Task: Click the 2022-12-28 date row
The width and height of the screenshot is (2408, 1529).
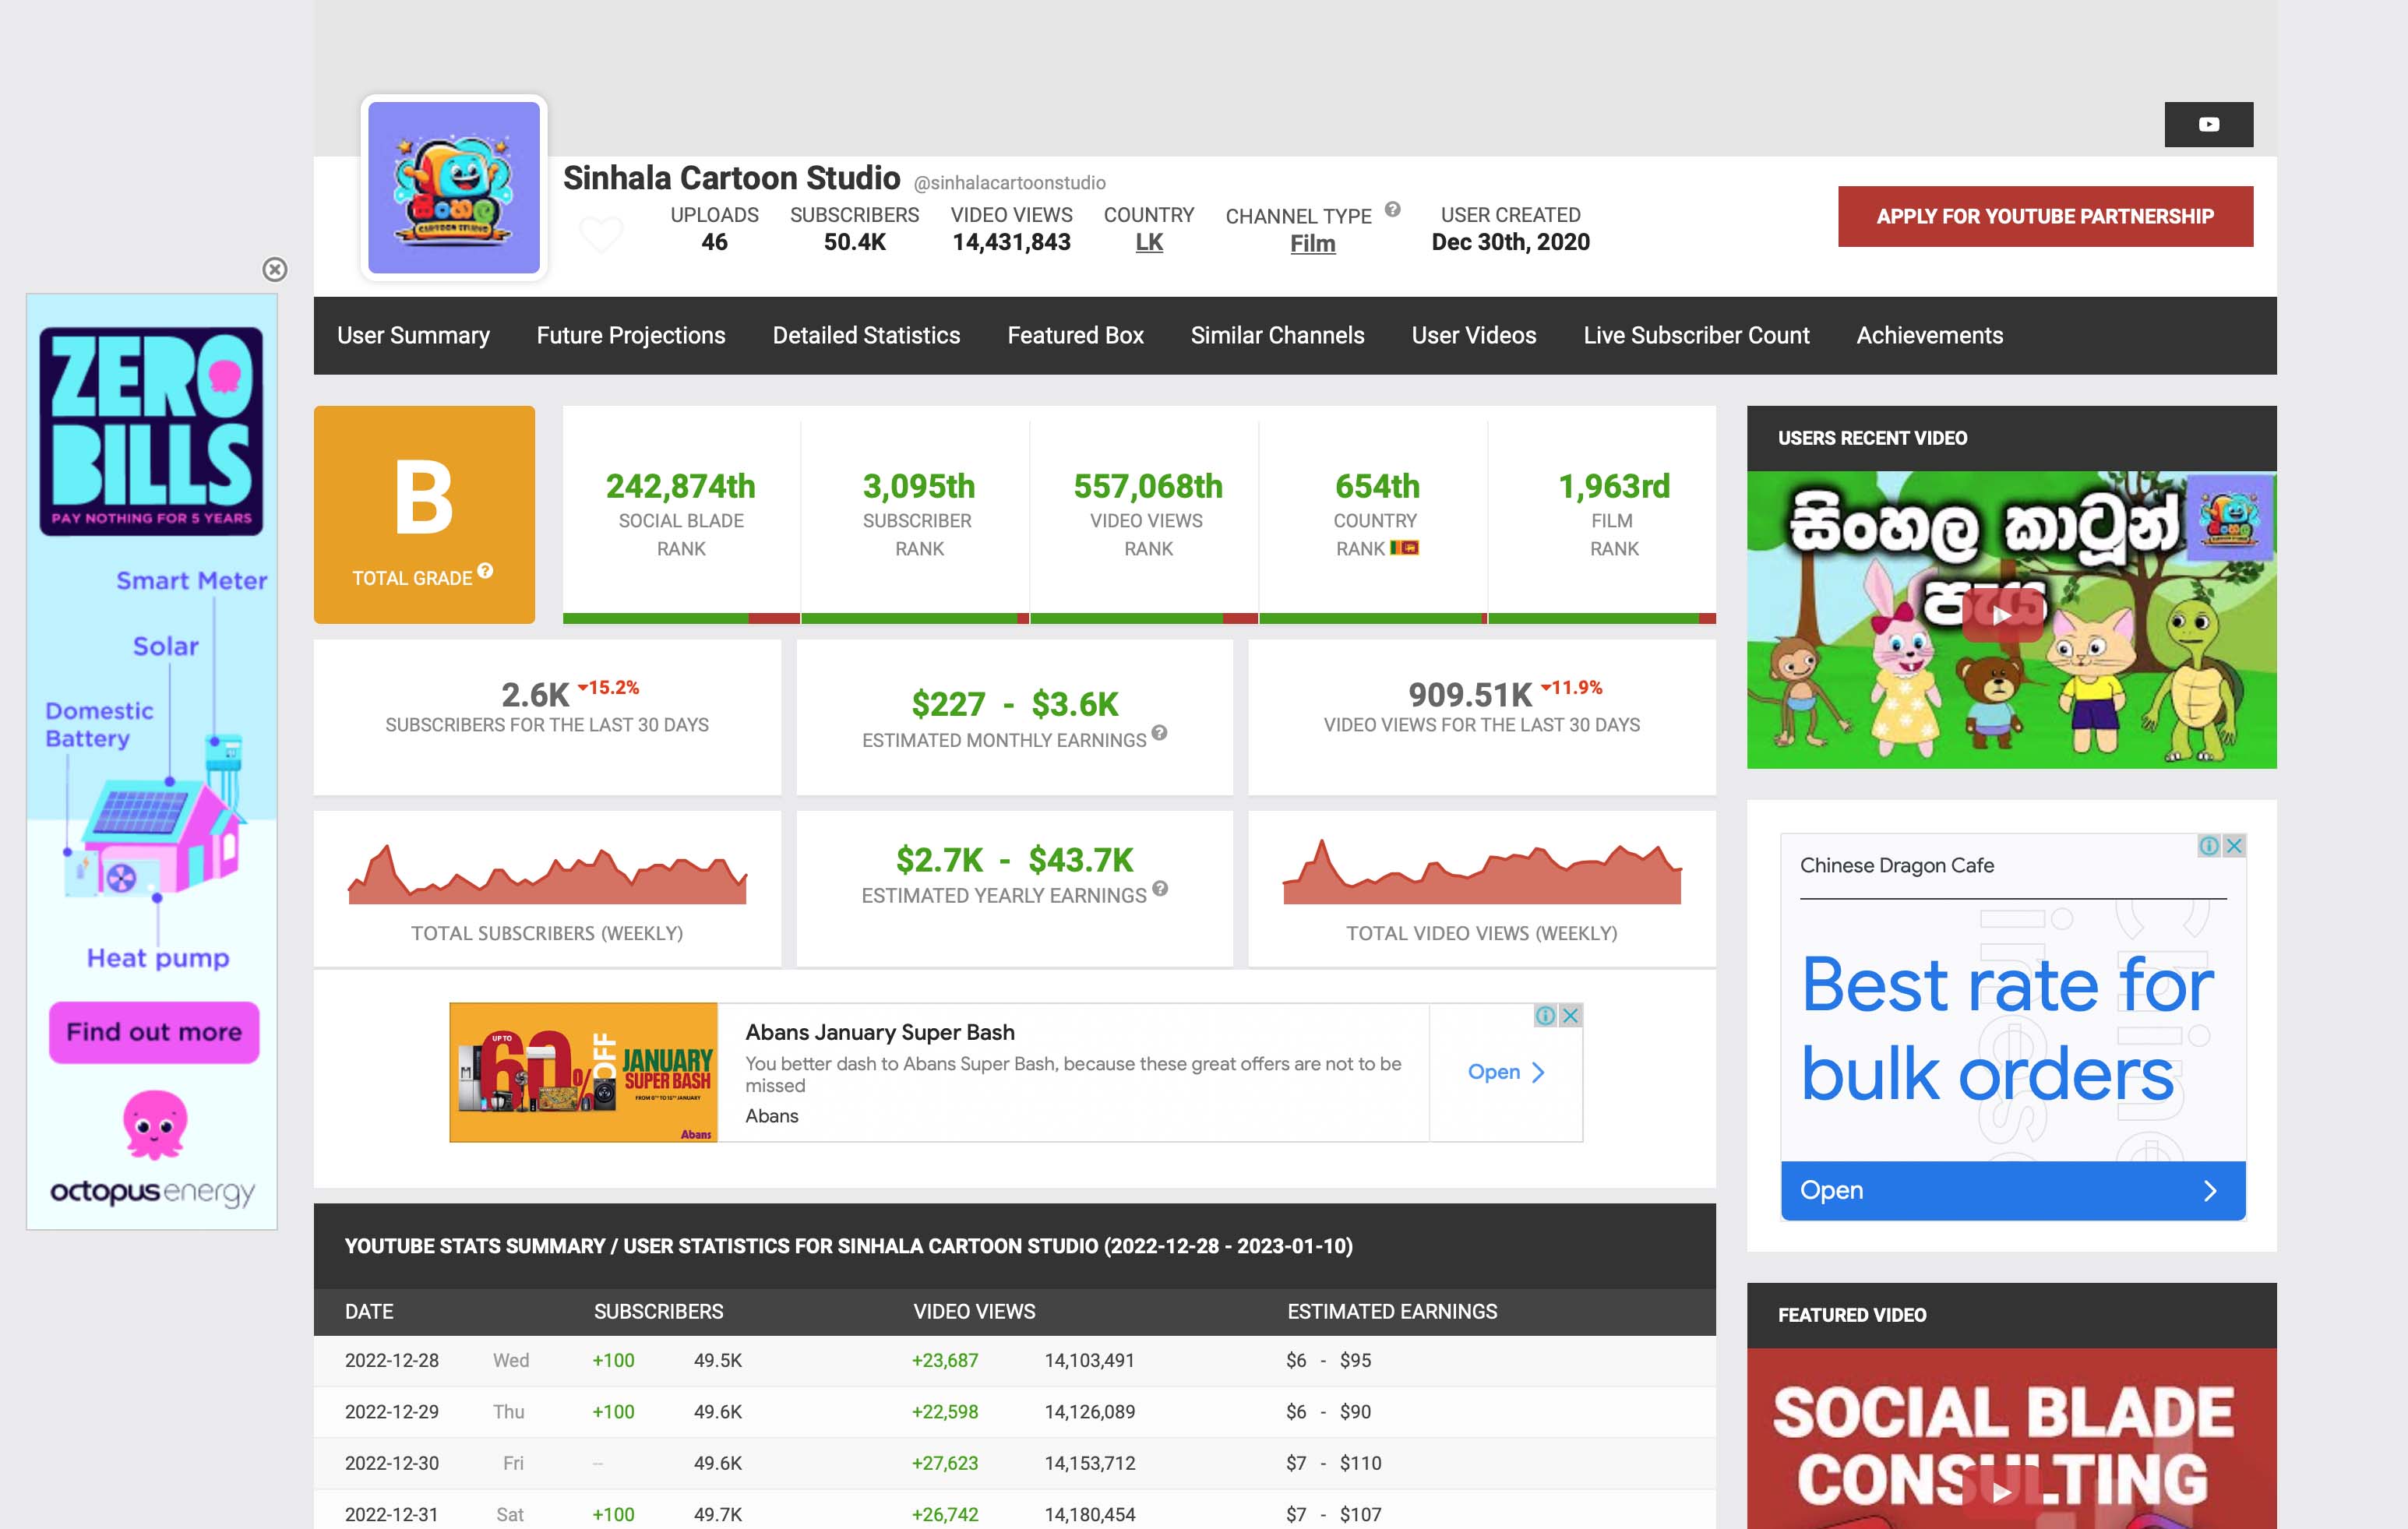Action: pyautogui.click(x=1014, y=1360)
